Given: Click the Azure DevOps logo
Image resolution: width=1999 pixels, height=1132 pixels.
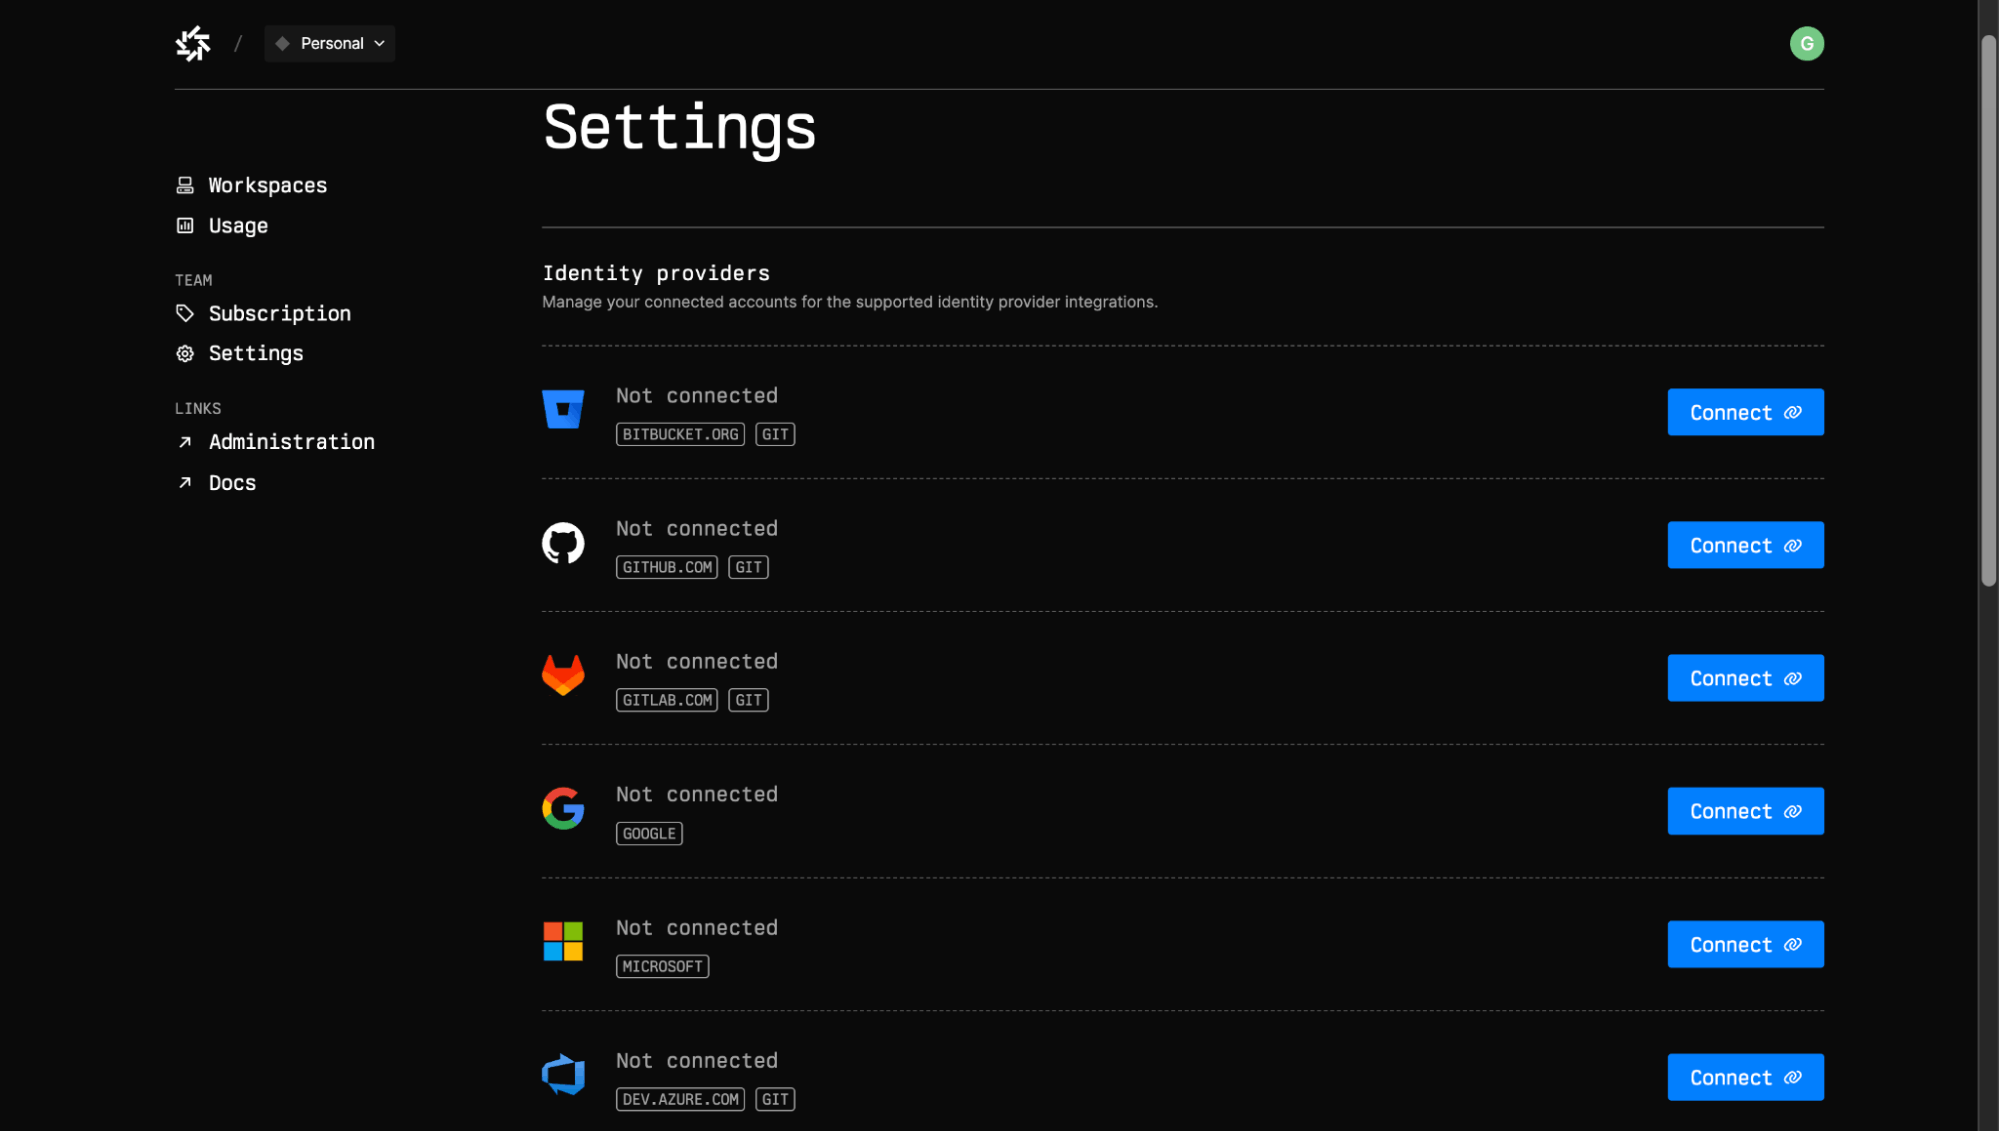Looking at the screenshot, I should (x=563, y=1075).
